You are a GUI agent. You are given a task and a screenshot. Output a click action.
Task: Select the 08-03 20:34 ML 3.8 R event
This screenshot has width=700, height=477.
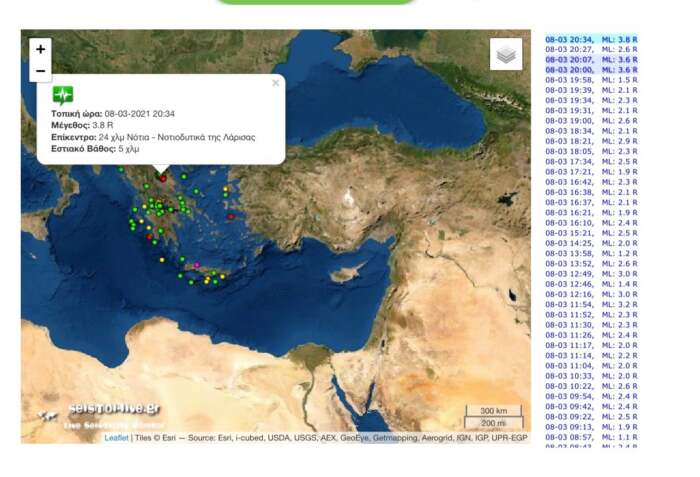[x=590, y=39]
